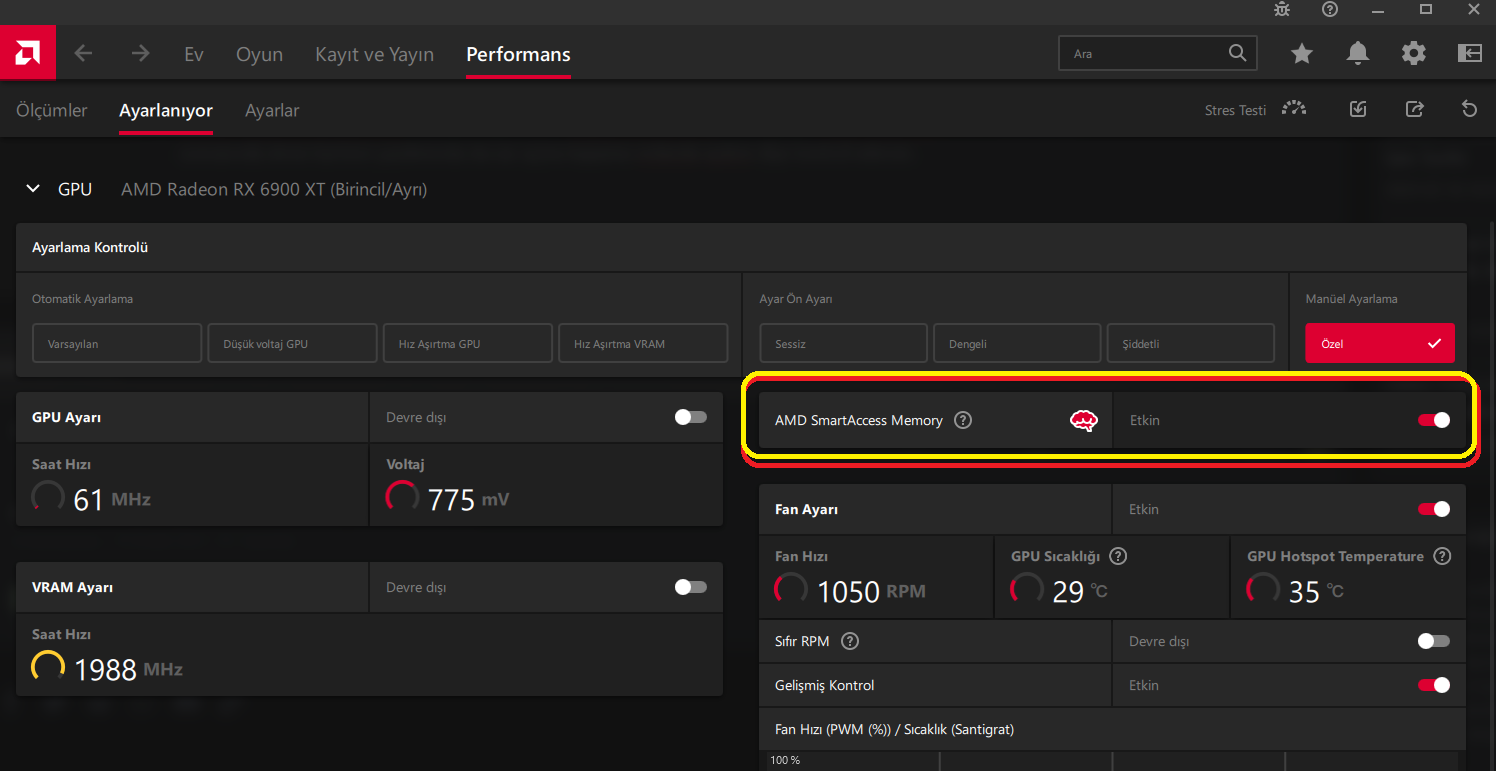Click the AMD logo icon

tap(28, 53)
